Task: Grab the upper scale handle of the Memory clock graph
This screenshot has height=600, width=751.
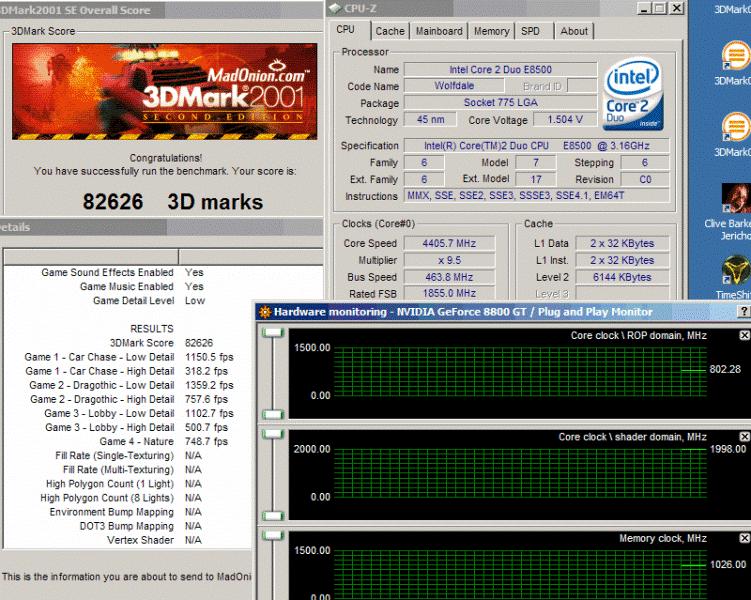Action: 273,535
